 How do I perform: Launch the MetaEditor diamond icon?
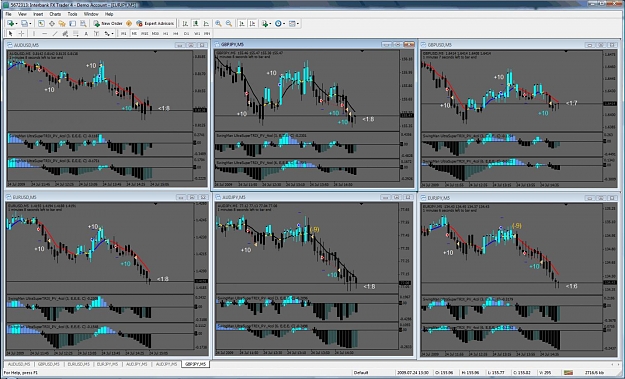[x=129, y=24]
